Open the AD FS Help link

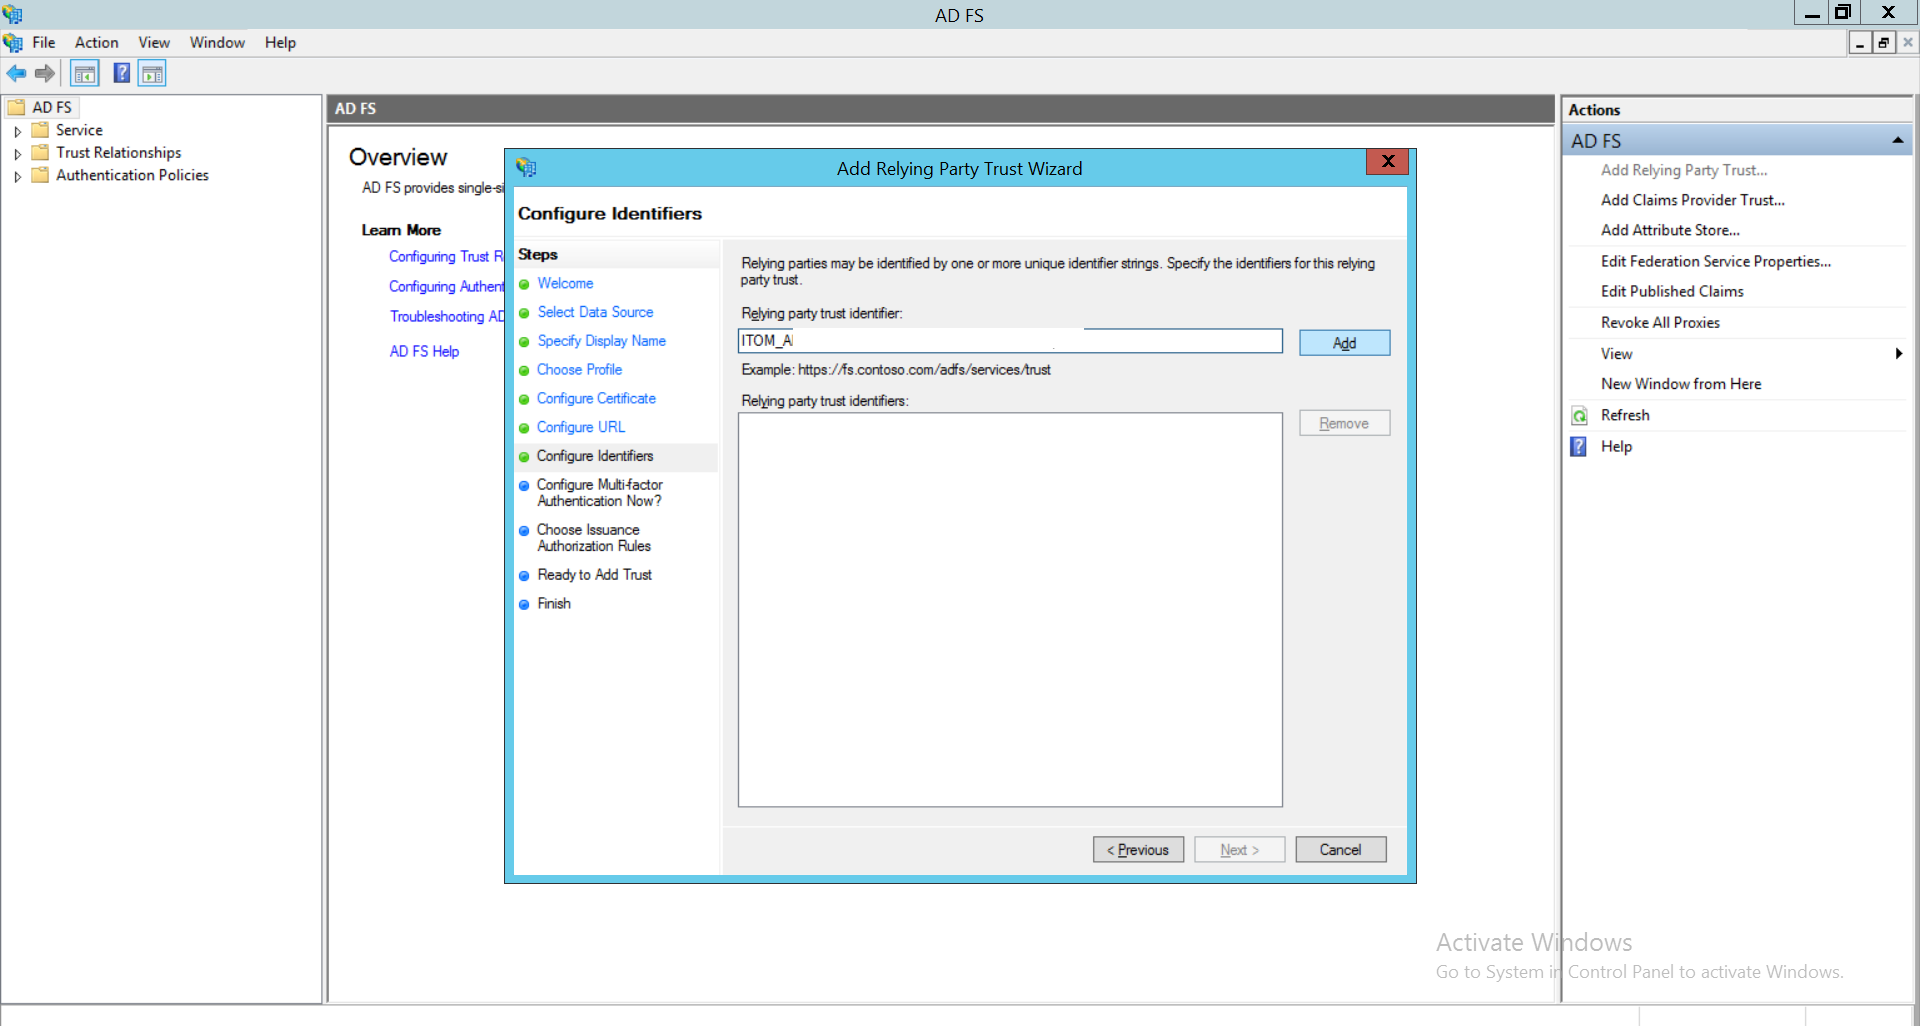(424, 351)
